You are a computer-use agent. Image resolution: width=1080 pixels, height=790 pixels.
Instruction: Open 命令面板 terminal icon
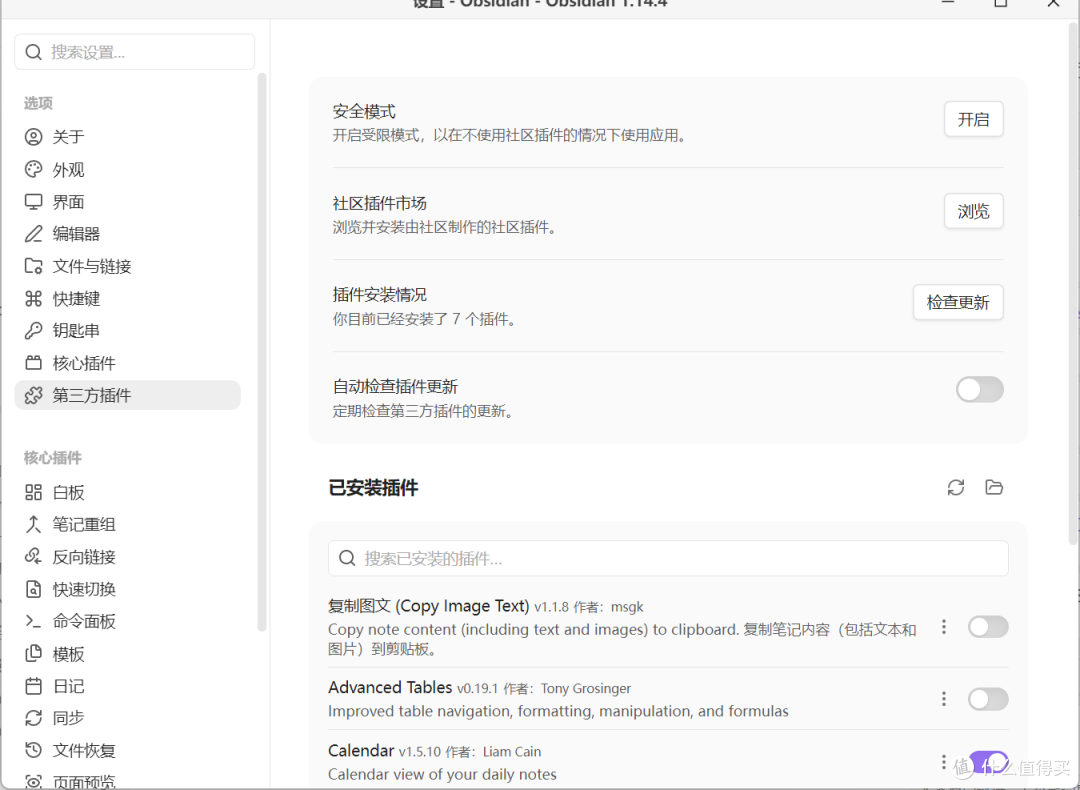tap(33, 621)
